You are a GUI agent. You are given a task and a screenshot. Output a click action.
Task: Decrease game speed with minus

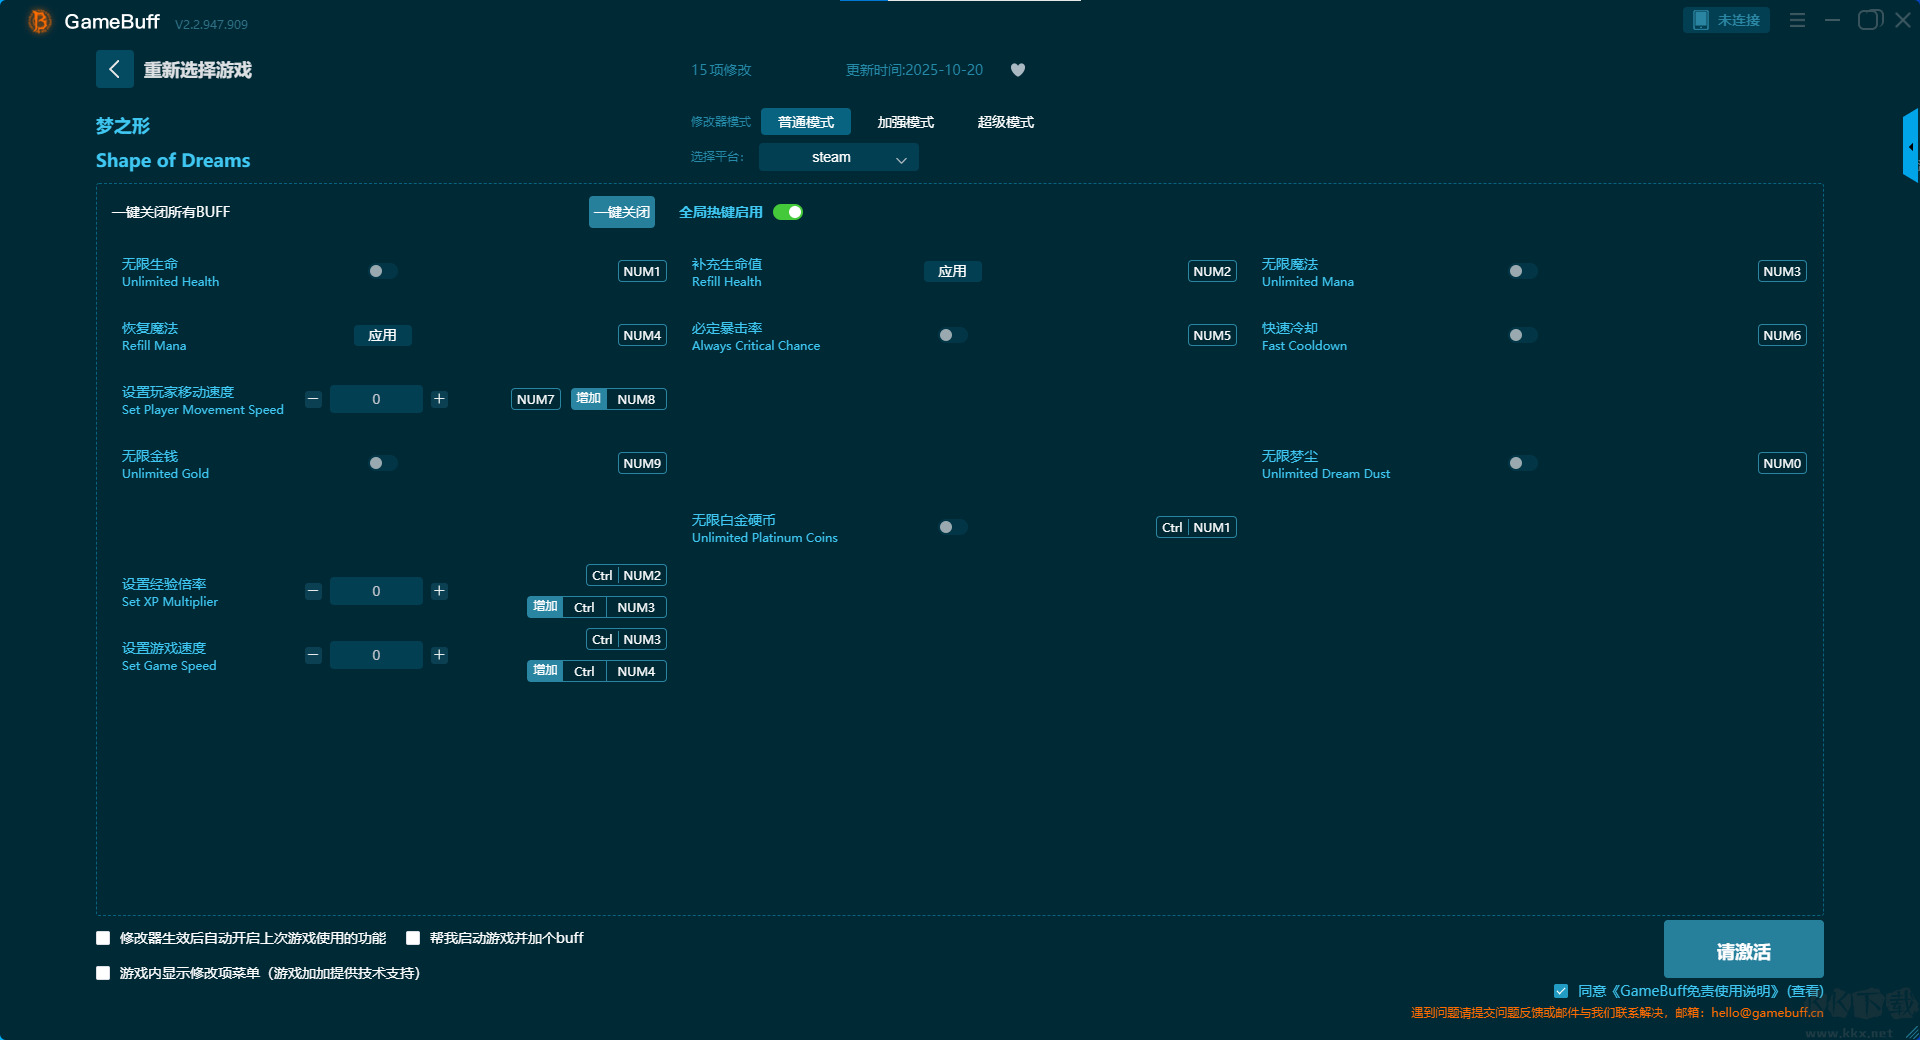click(x=313, y=655)
